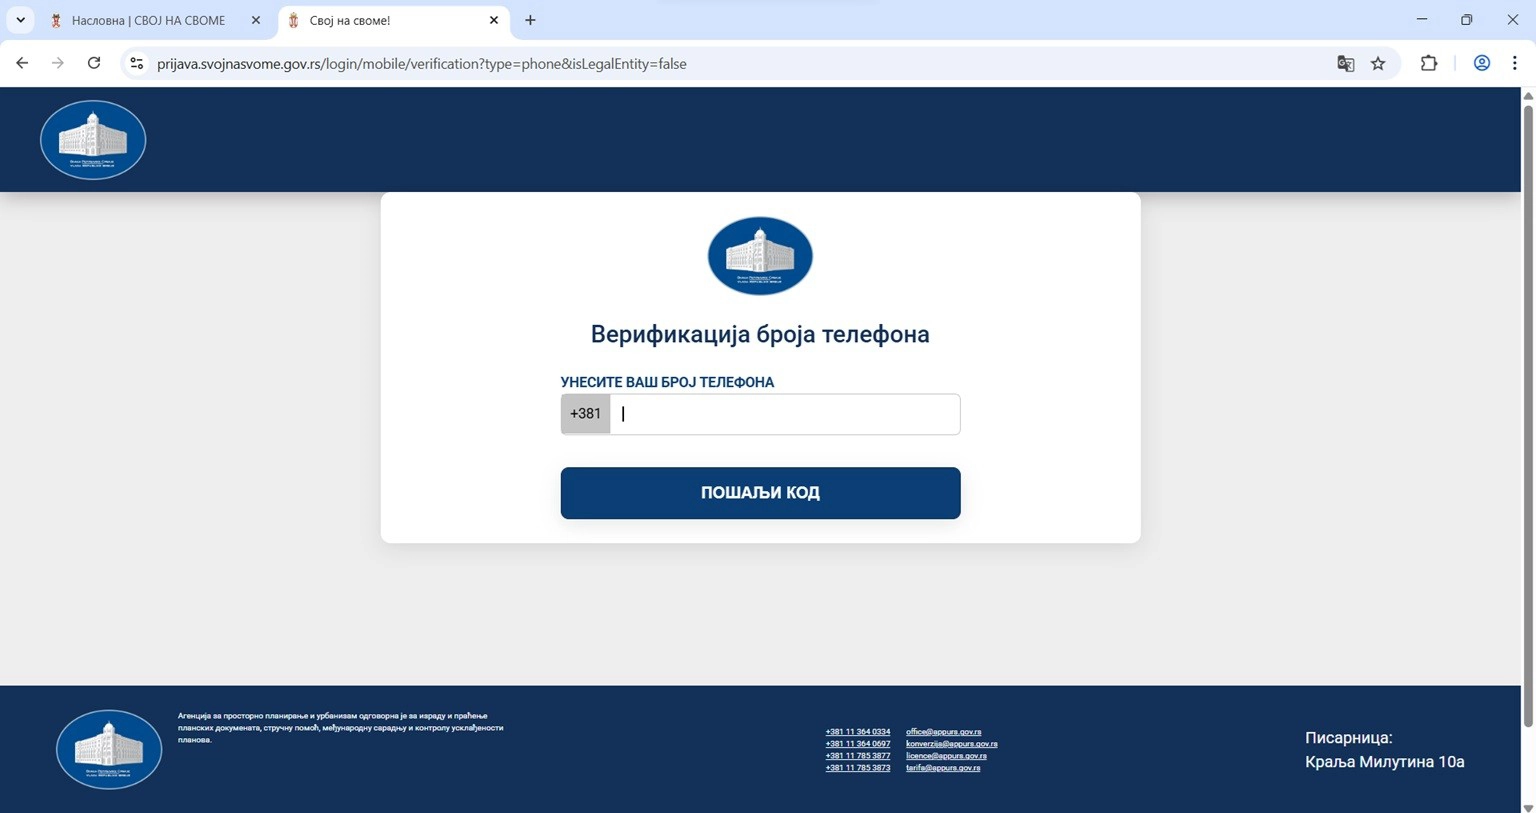The image size is (1536, 813).
Task: Click the agency logo in the footer
Action: 109,750
